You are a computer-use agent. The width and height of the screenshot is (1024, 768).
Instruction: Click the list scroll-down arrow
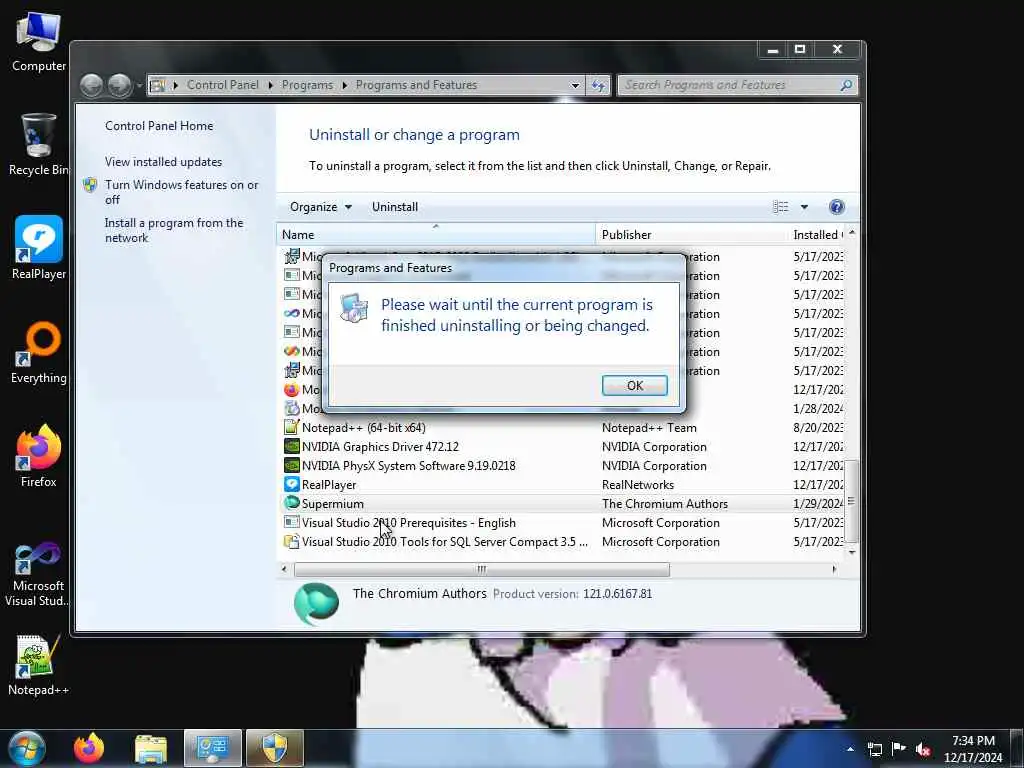(851, 552)
